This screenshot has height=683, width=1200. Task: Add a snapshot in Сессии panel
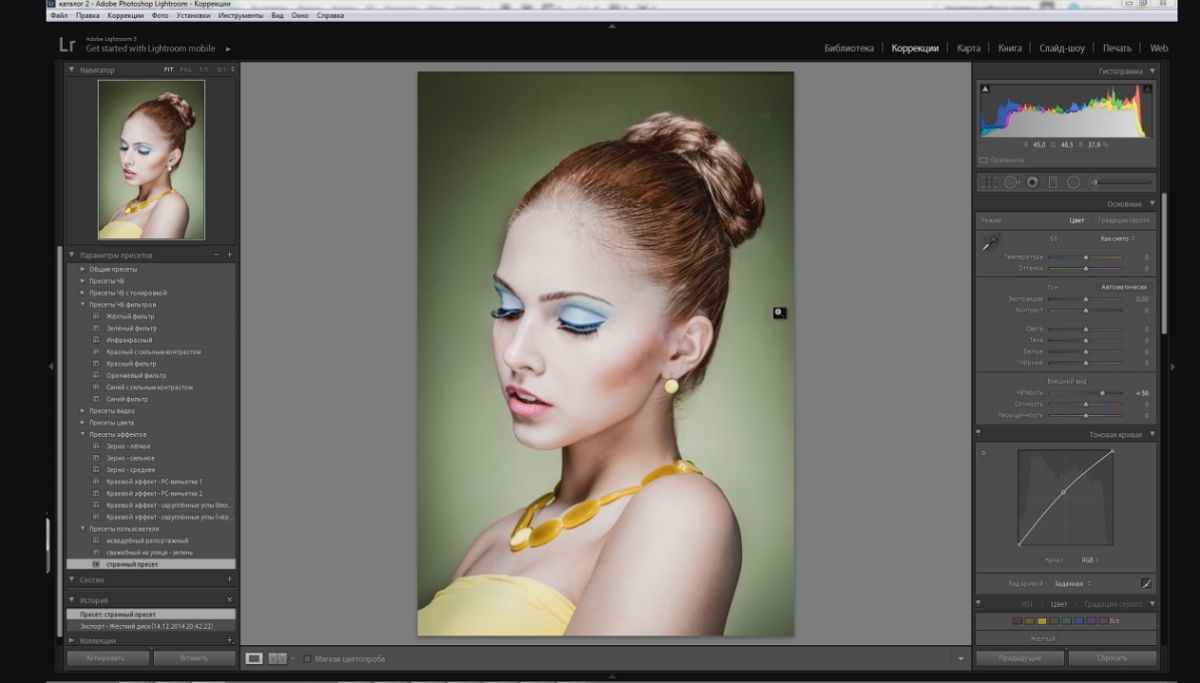[229, 579]
